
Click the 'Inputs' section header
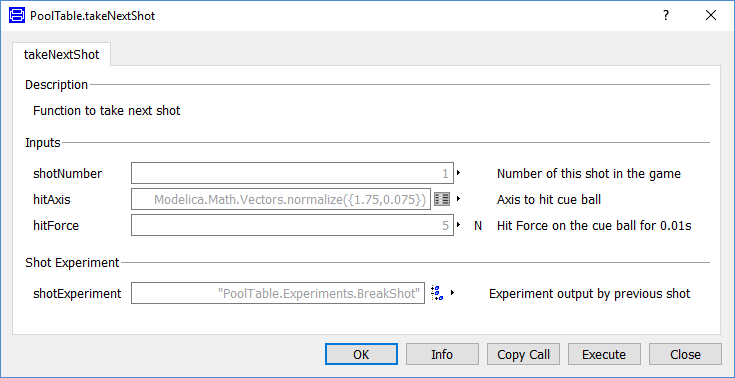pos(43,143)
